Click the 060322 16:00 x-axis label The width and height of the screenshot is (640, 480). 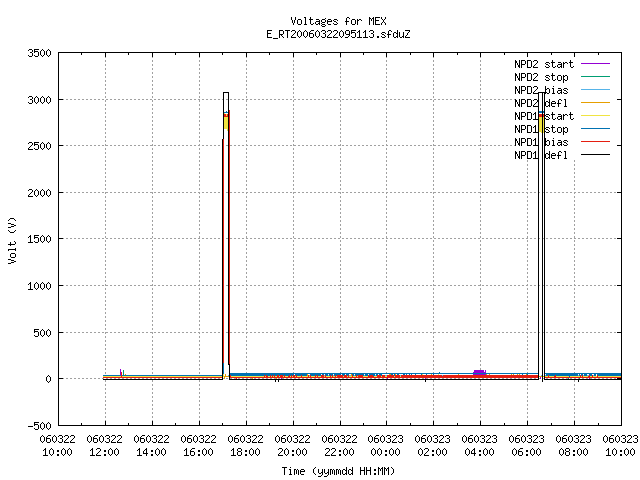(198, 446)
